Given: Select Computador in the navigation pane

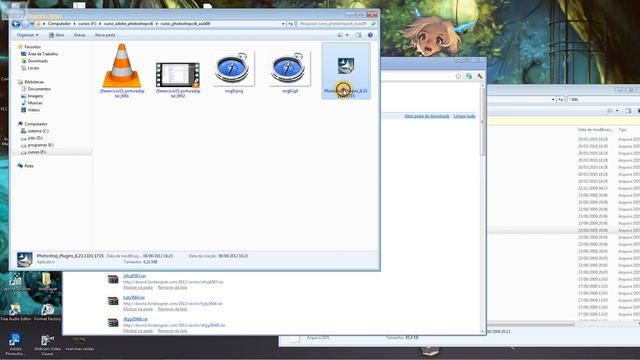Looking at the screenshot, I should point(33,124).
